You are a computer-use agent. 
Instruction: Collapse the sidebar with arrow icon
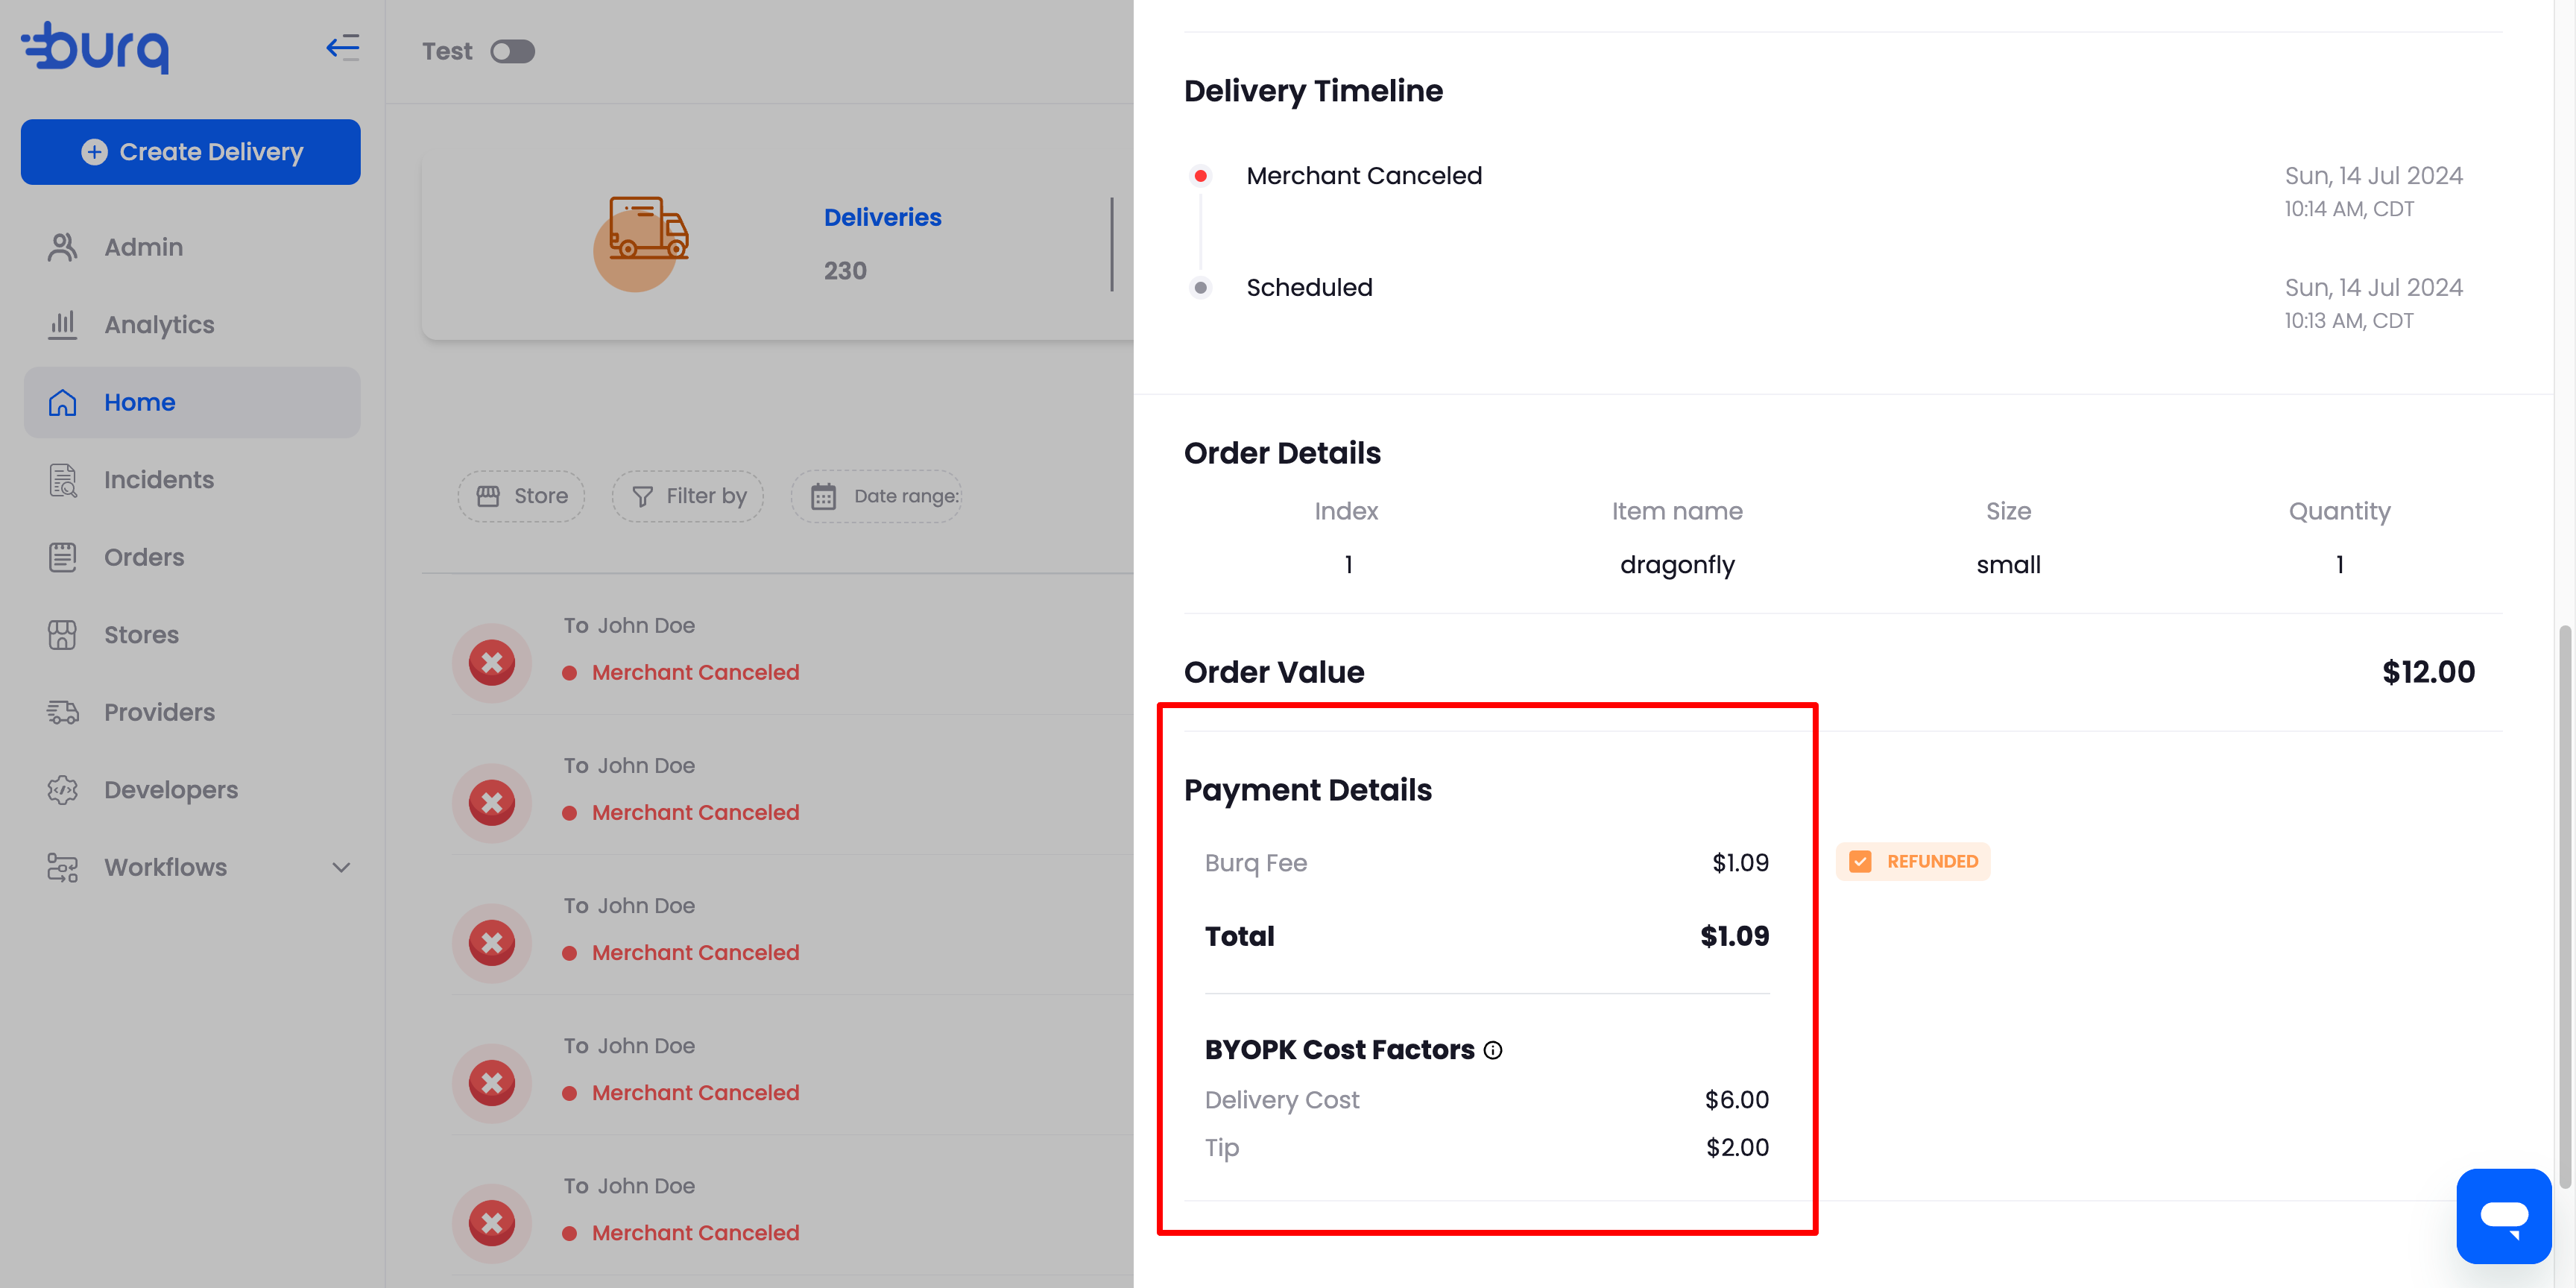point(342,47)
